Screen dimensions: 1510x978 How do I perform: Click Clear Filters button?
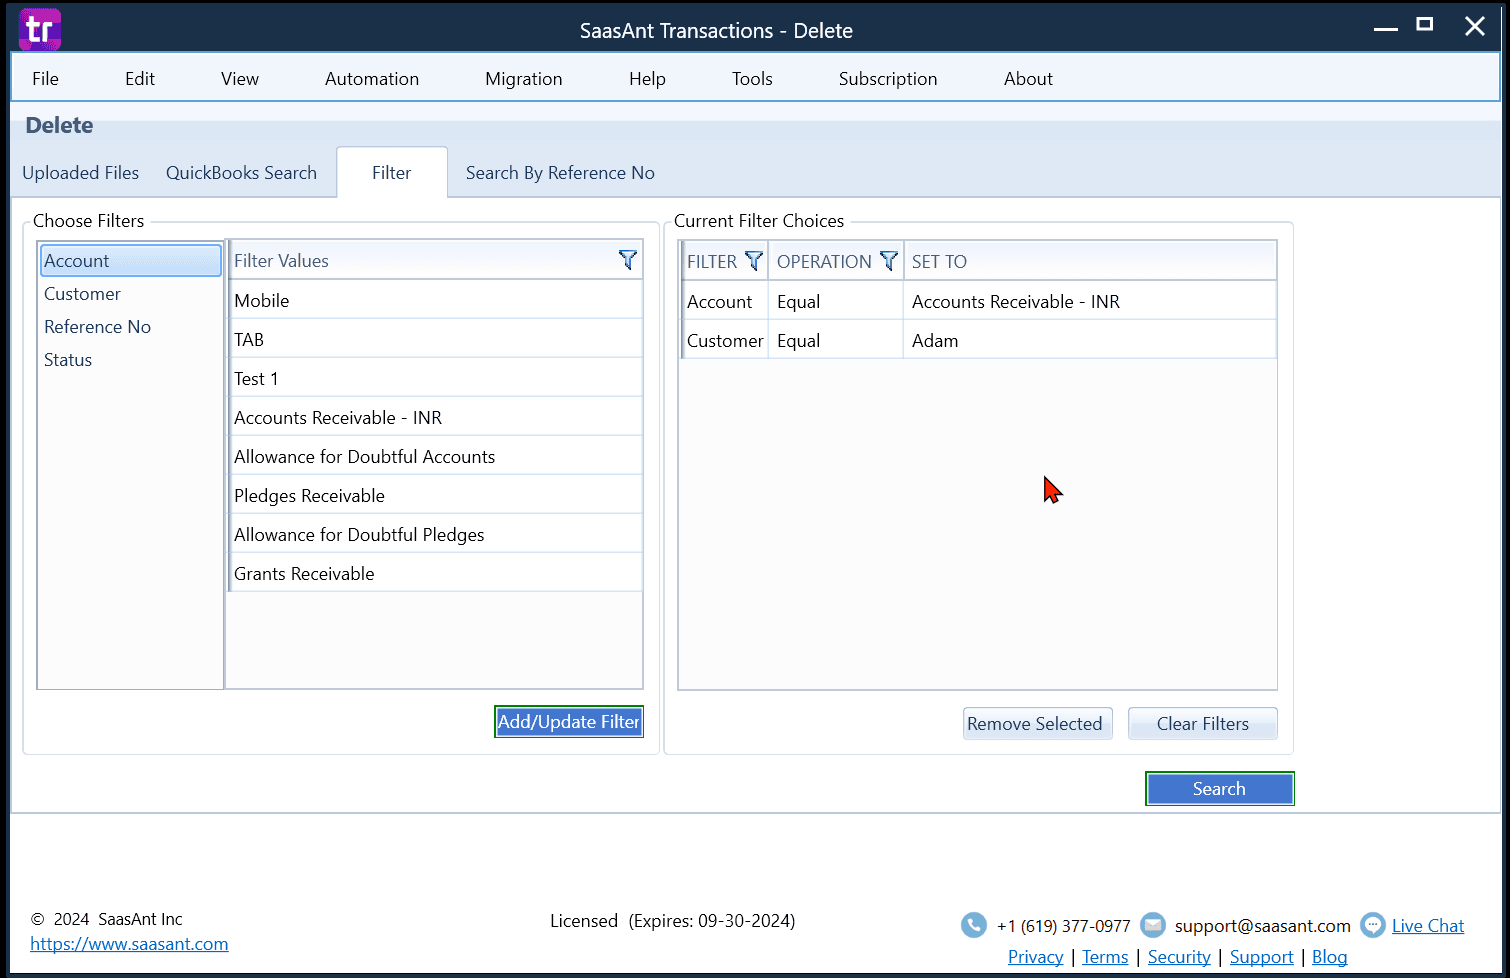1203,723
